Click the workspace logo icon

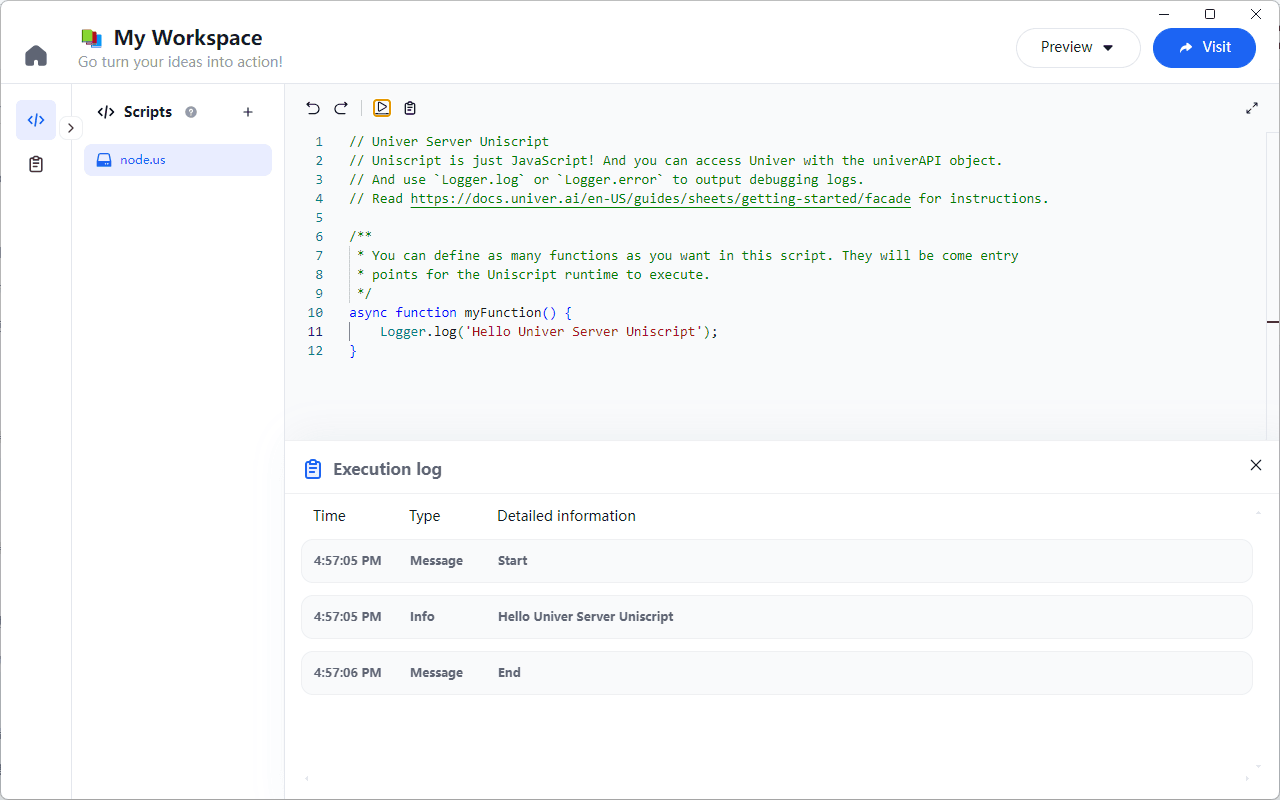pos(92,38)
